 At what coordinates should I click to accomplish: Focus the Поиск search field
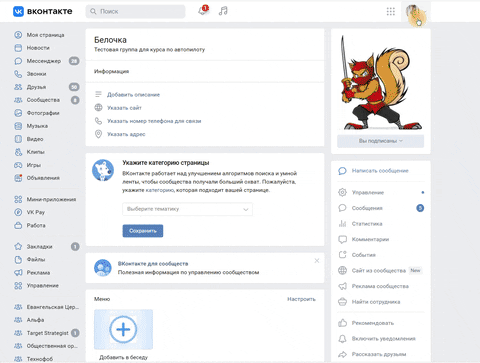click(135, 11)
